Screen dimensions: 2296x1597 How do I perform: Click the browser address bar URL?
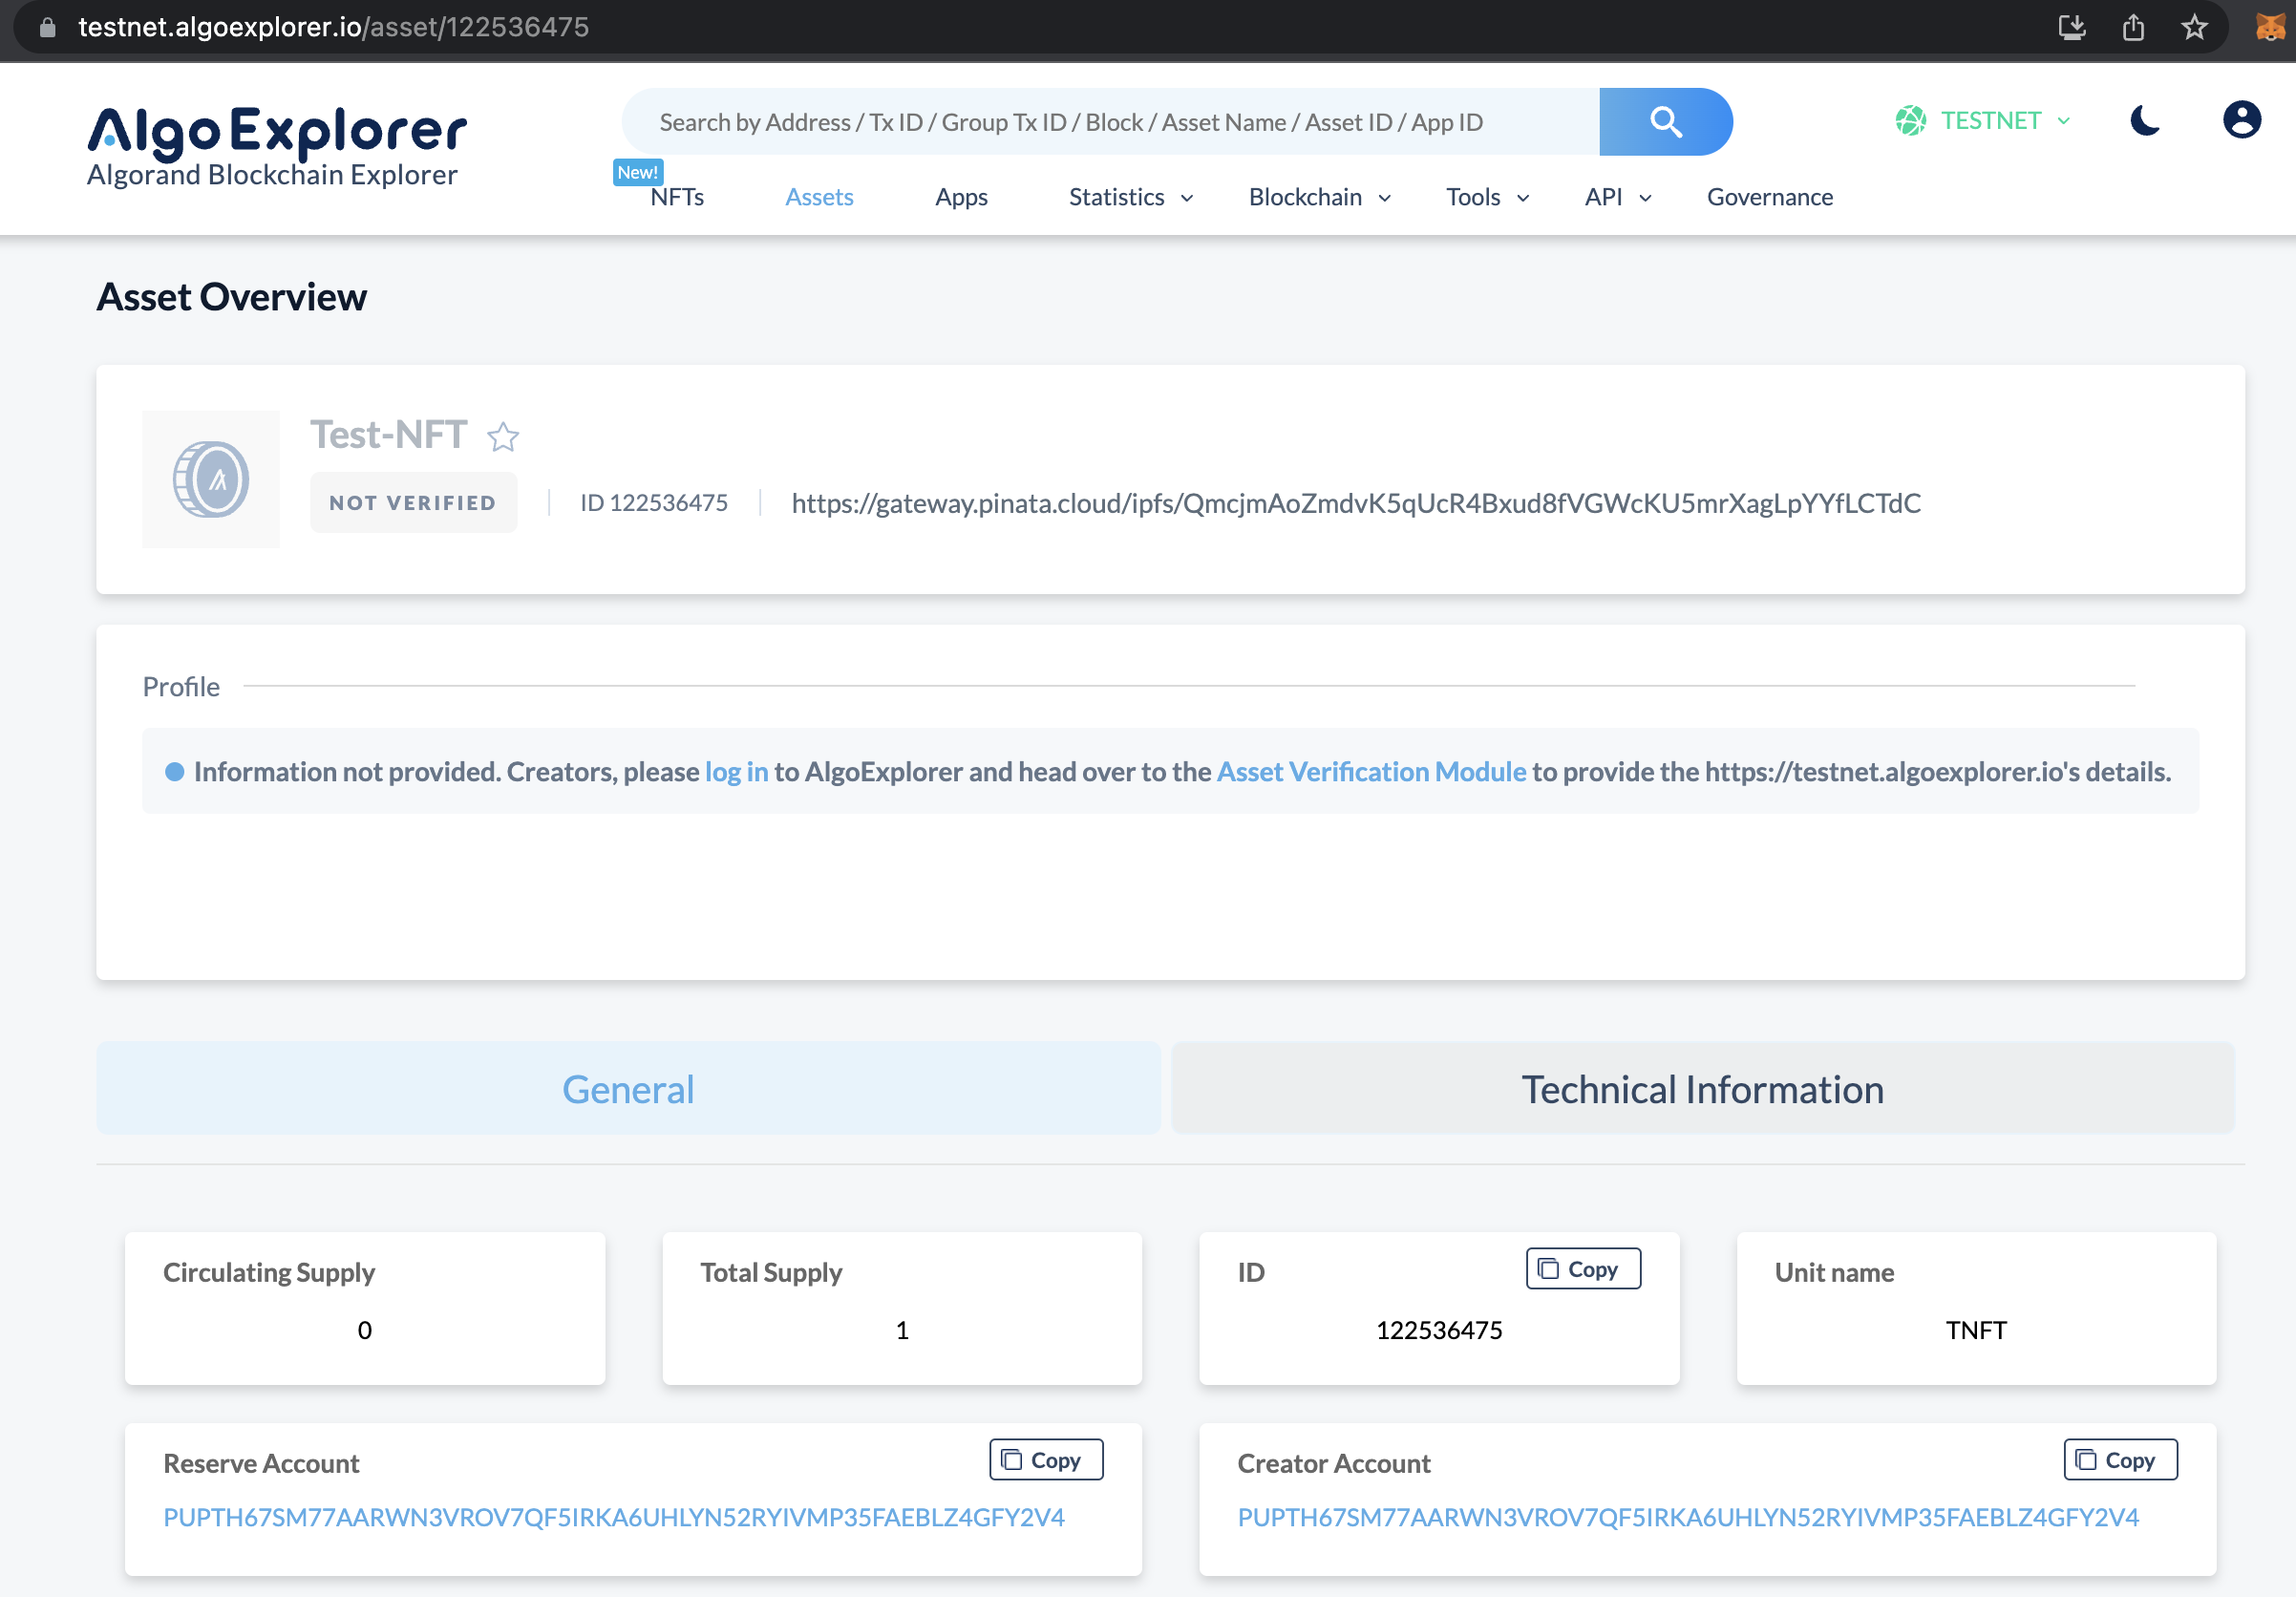(x=333, y=27)
